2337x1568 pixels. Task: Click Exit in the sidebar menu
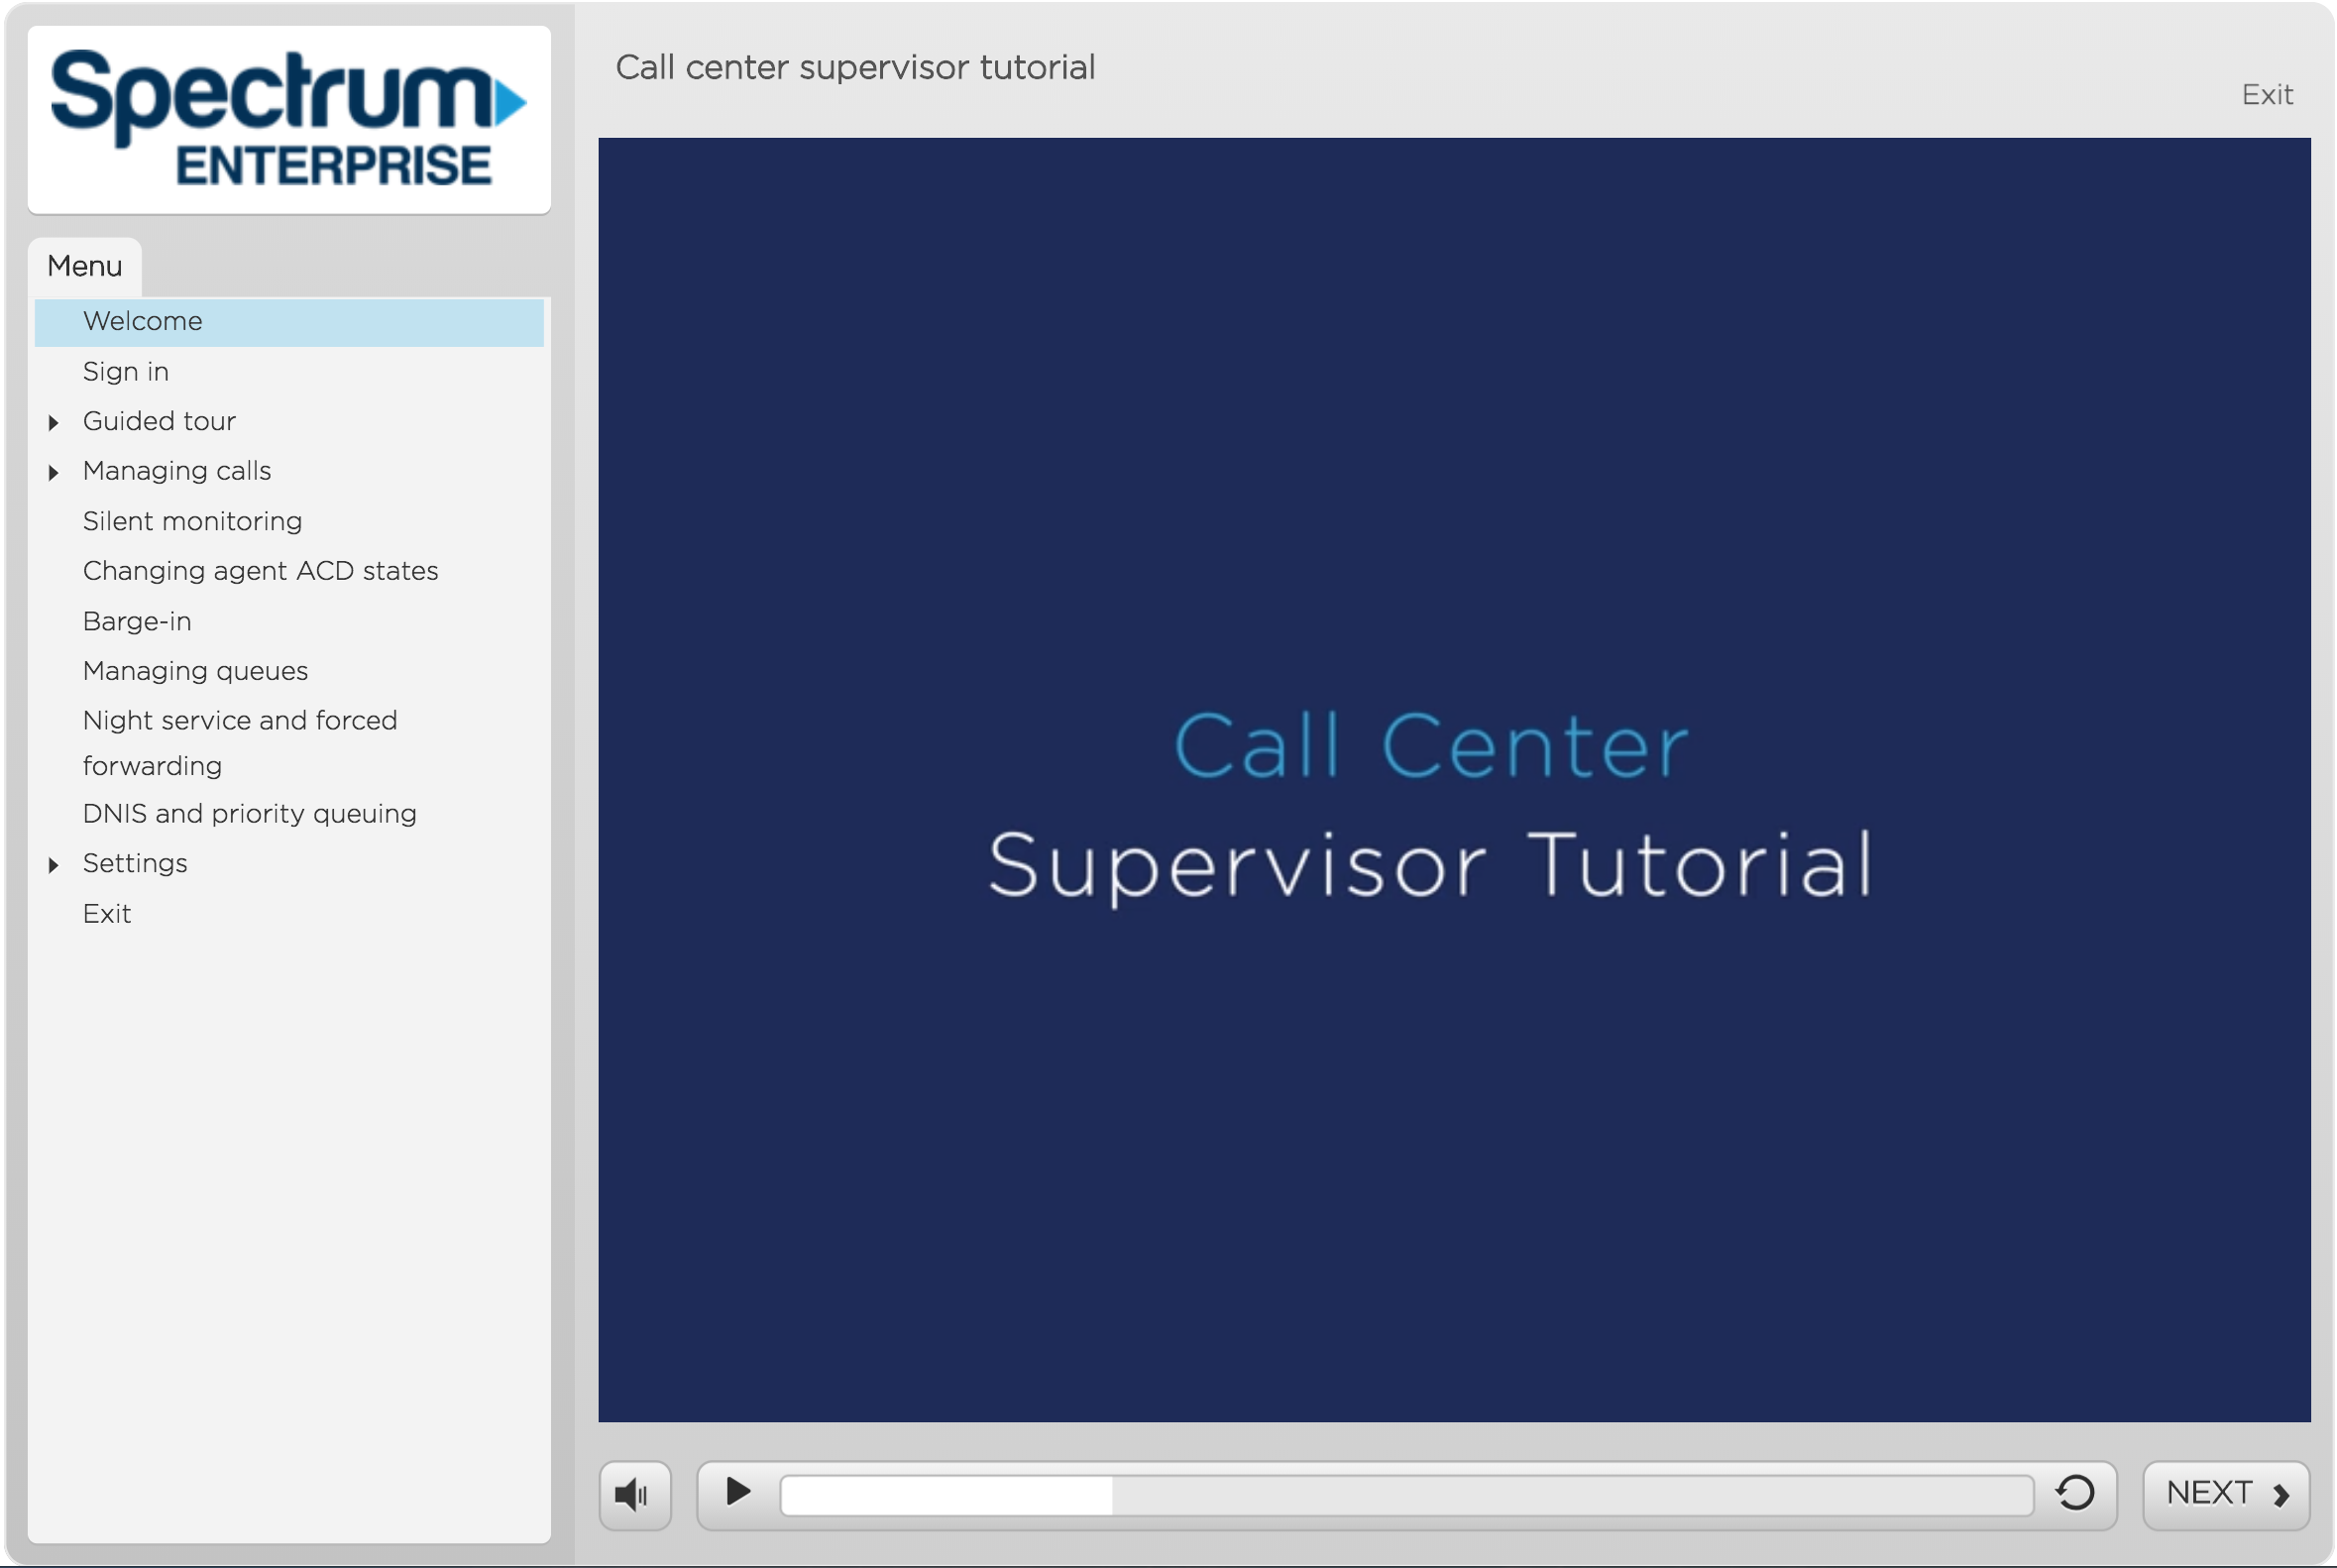click(107, 914)
